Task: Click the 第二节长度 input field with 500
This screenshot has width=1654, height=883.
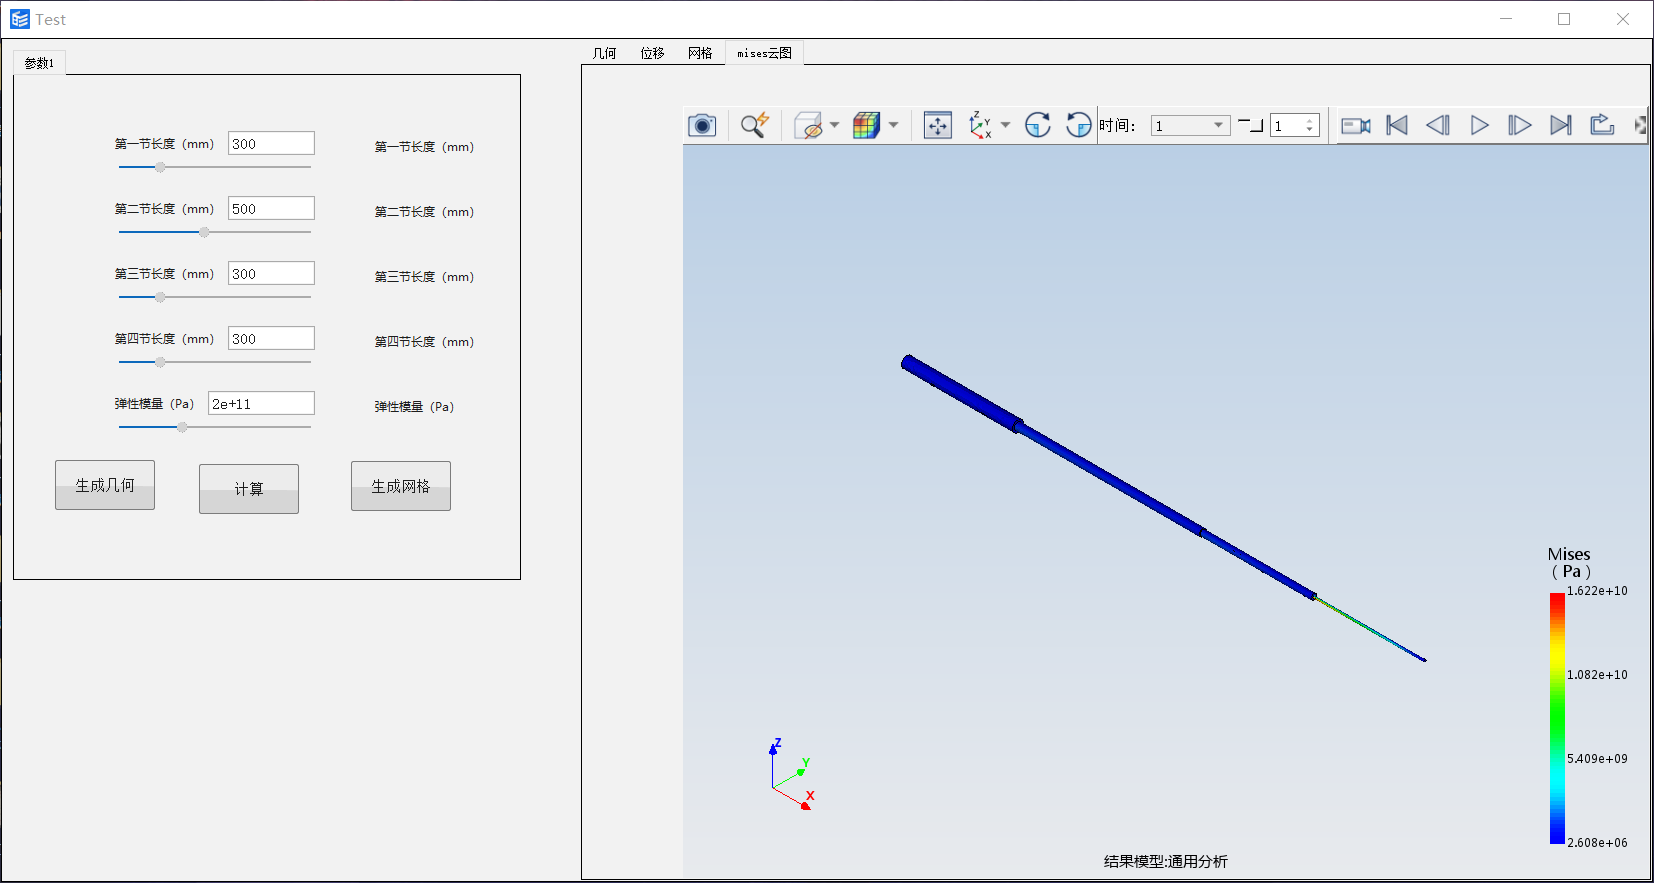Action: (271, 208)
